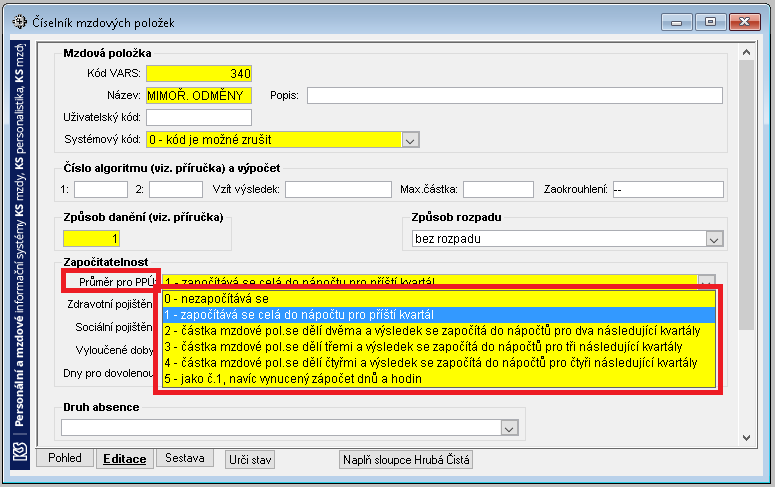
Task: Choose option 3 dividing amount by three
Action: click(x=439, y=347)
